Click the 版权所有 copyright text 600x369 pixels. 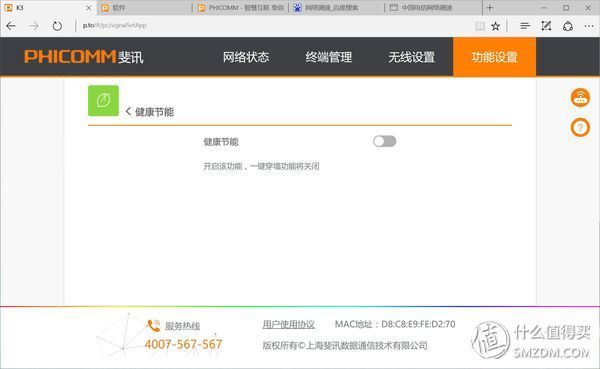345,346
